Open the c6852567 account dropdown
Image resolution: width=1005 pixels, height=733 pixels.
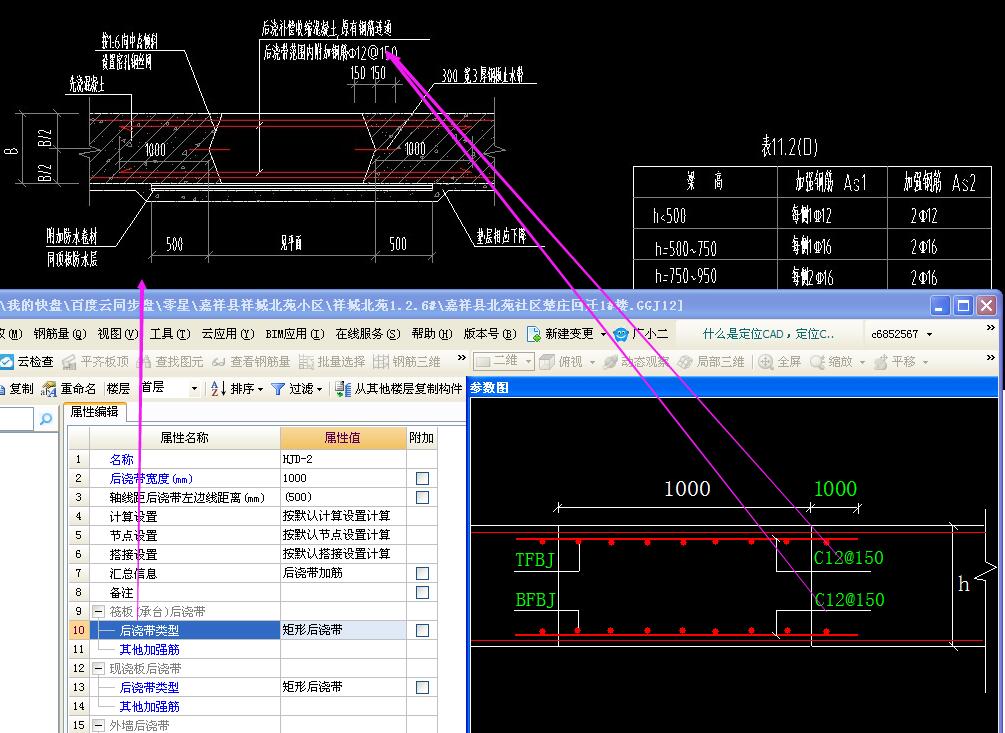(x=929, y=334)
